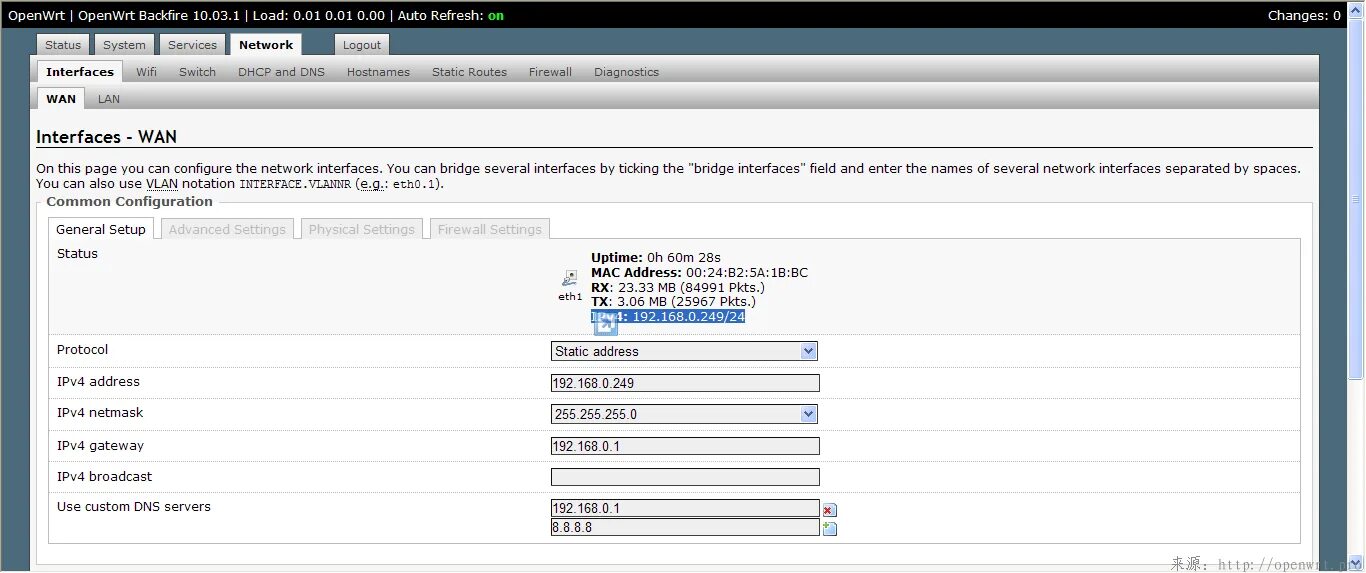Screen dimensions: 1366x573
Task: Click the first DNS server field 192.168.0.1
Action: tap(685, 508)
